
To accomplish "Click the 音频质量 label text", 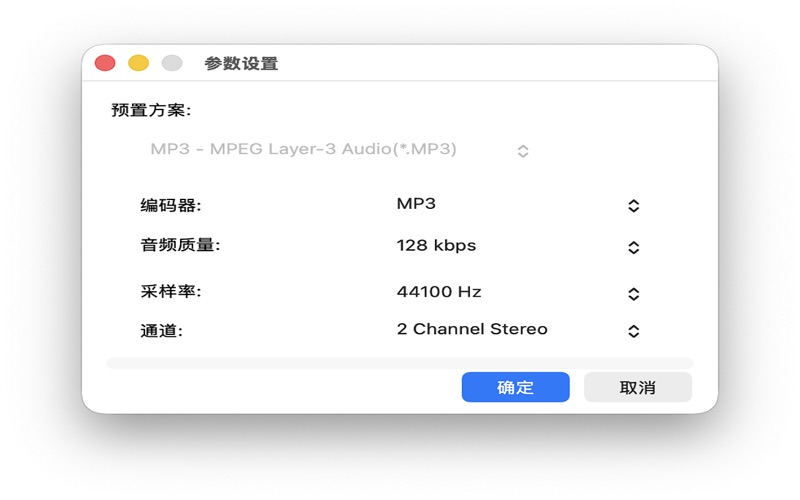I will pyautogui.click(x=180, y=246).
